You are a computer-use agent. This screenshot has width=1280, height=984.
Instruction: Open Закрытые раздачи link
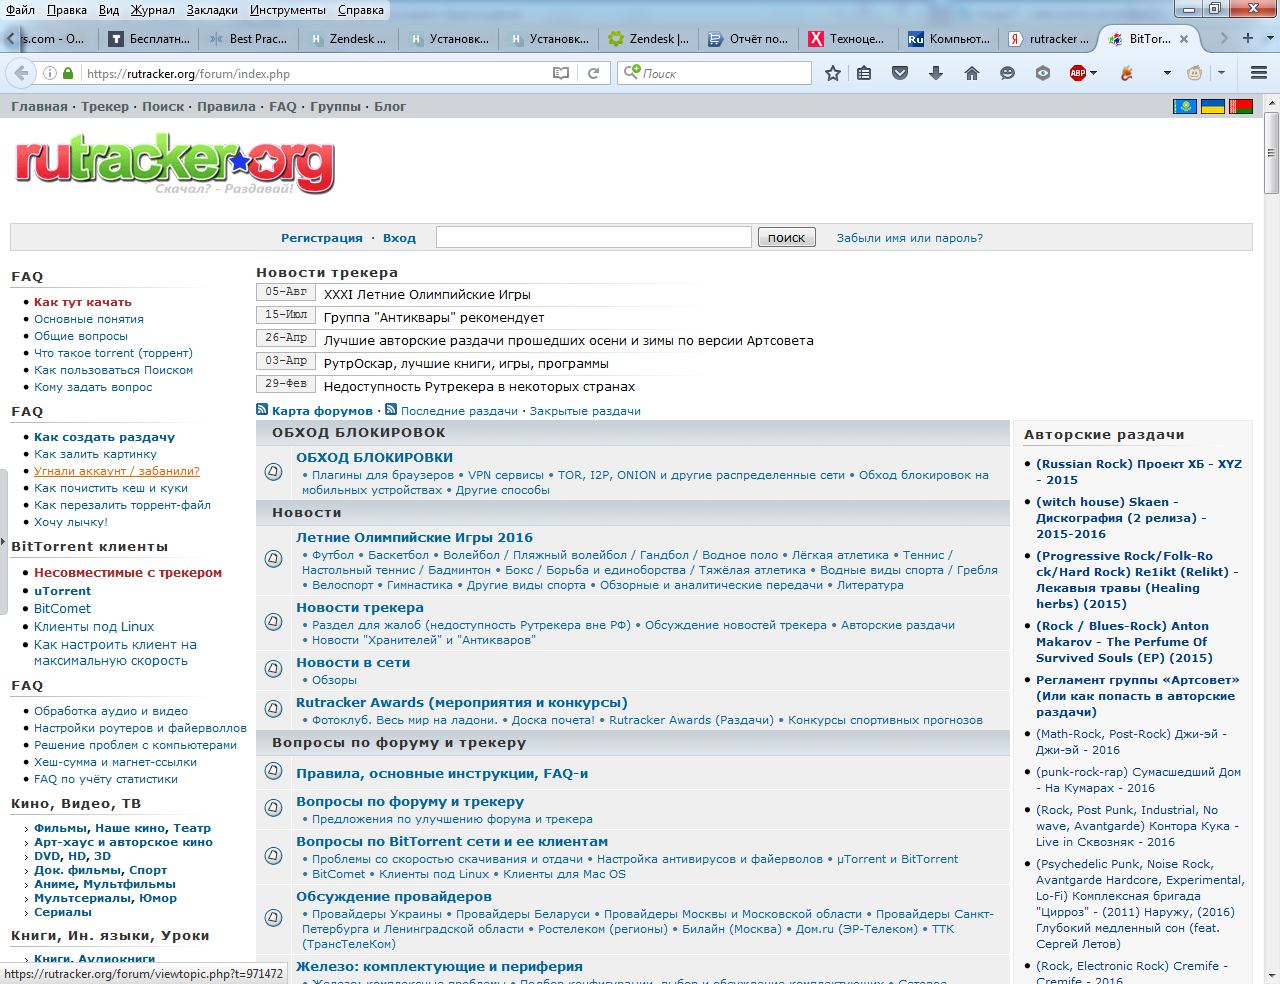pyautogui.click(x=585, y=411)
